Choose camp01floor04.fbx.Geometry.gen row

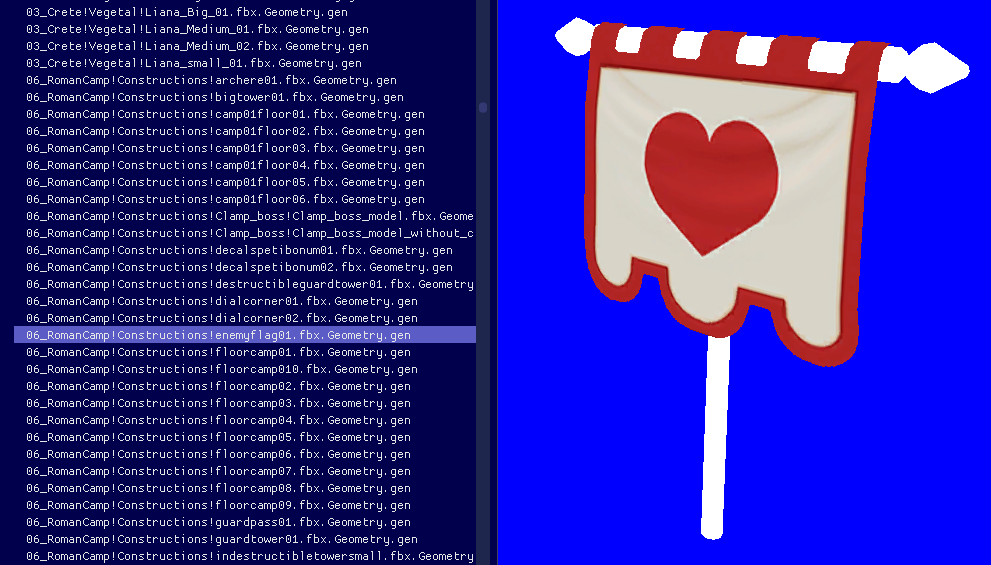click(245, 166)
